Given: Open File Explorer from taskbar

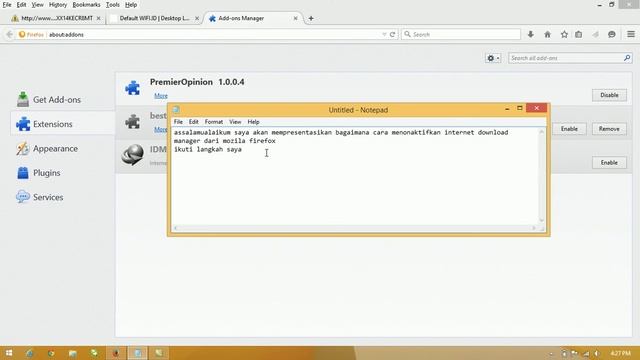Looking at the screenshot, I should pos(73,353).
